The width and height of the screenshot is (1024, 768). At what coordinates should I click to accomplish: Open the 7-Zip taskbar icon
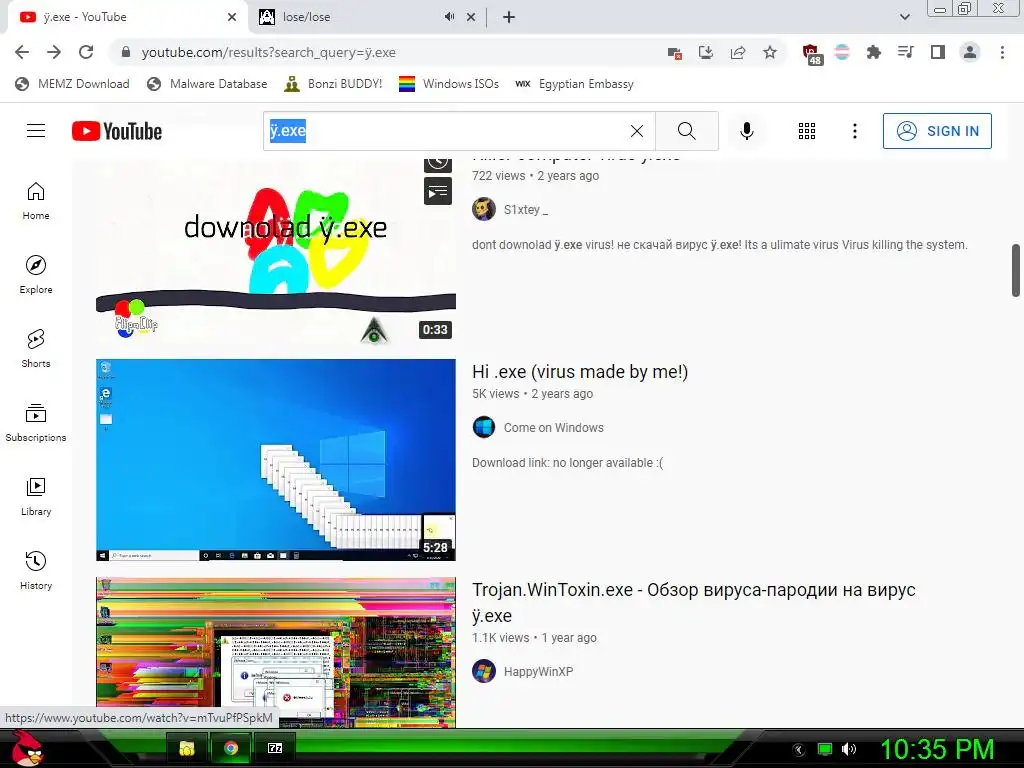point(275,748)
